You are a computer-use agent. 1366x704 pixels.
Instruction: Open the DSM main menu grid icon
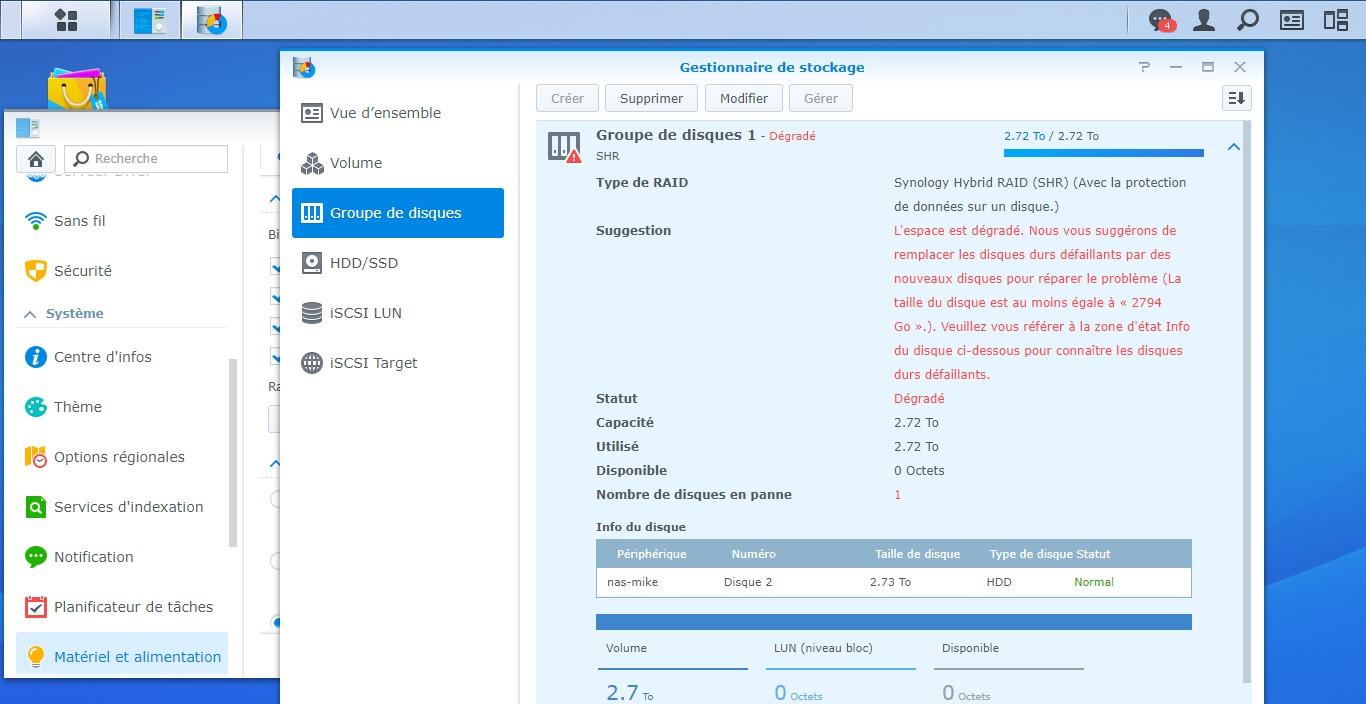(66, 20)
